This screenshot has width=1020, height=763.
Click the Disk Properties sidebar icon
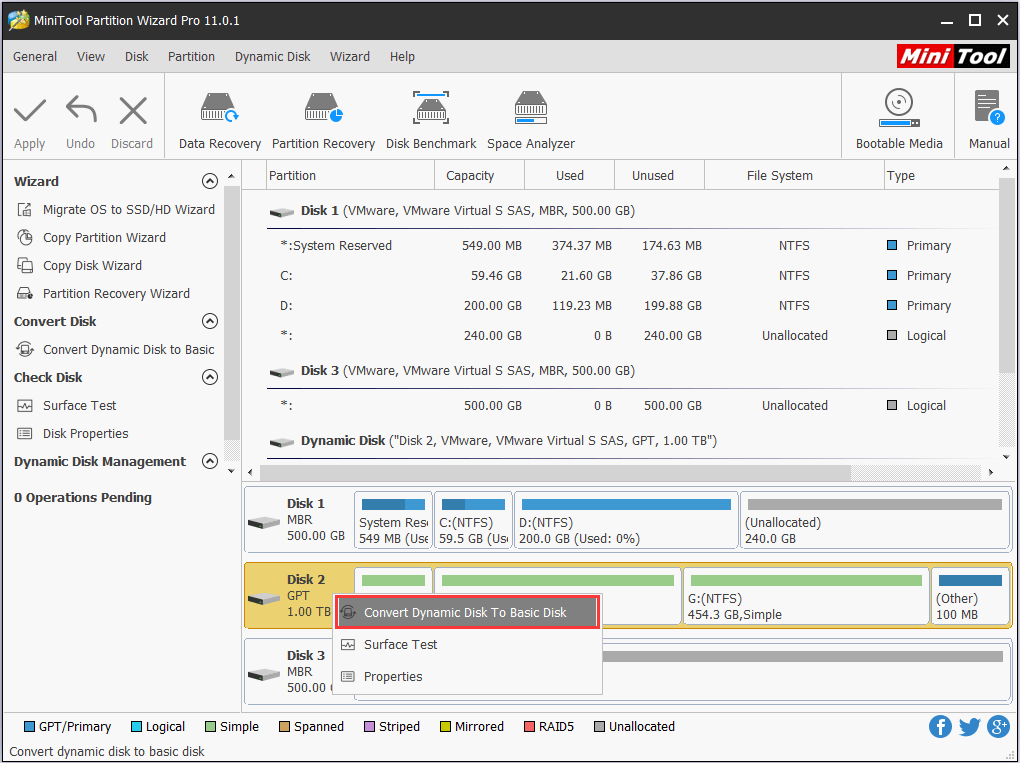25,433
